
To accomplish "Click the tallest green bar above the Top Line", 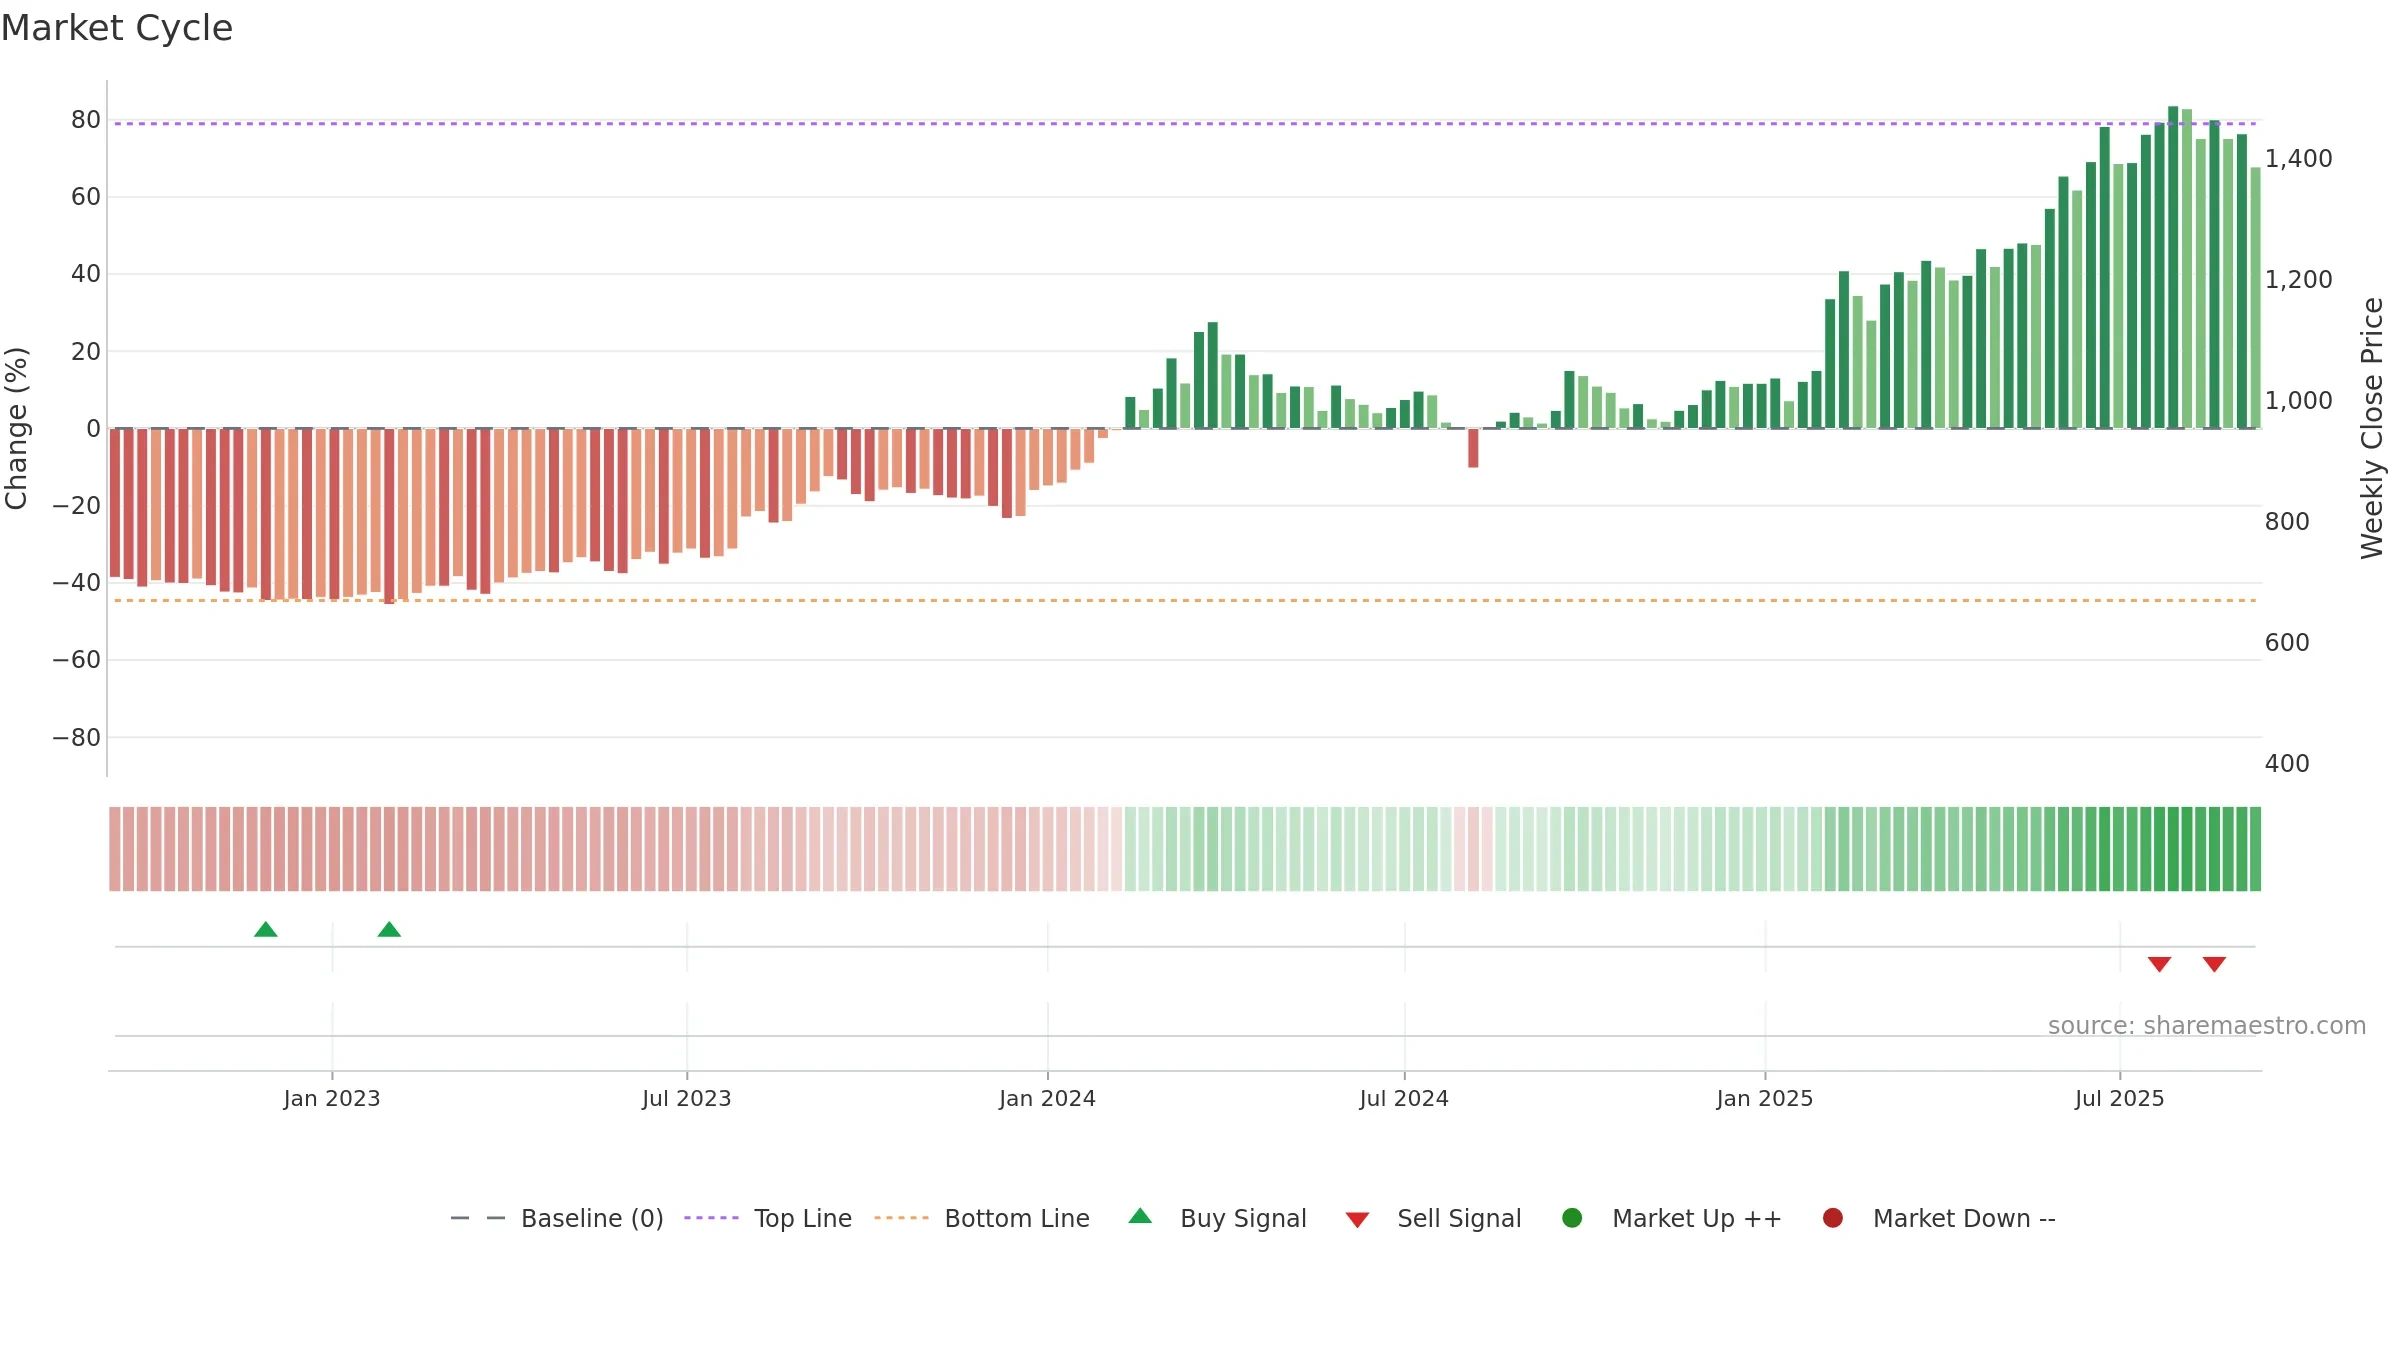I will (x=2173, y=267).
